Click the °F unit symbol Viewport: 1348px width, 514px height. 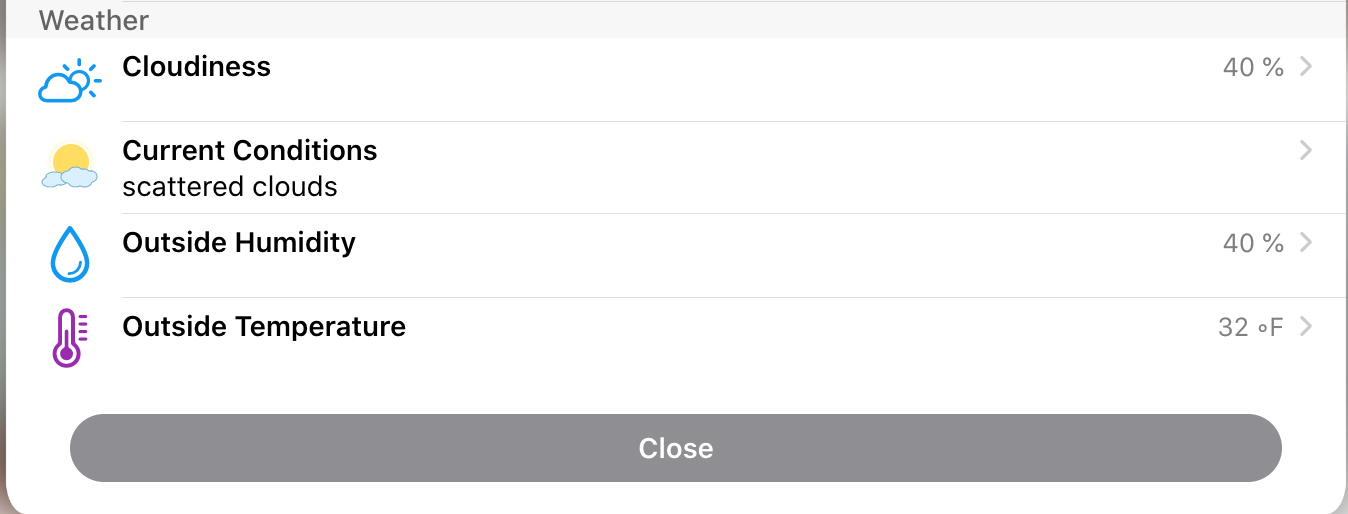(x=1270, y=328)
